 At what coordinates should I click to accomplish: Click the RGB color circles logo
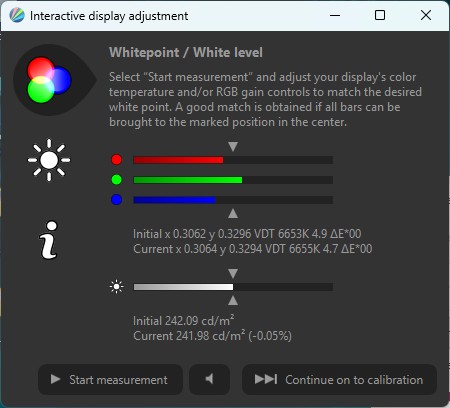(x=49, y=80)
